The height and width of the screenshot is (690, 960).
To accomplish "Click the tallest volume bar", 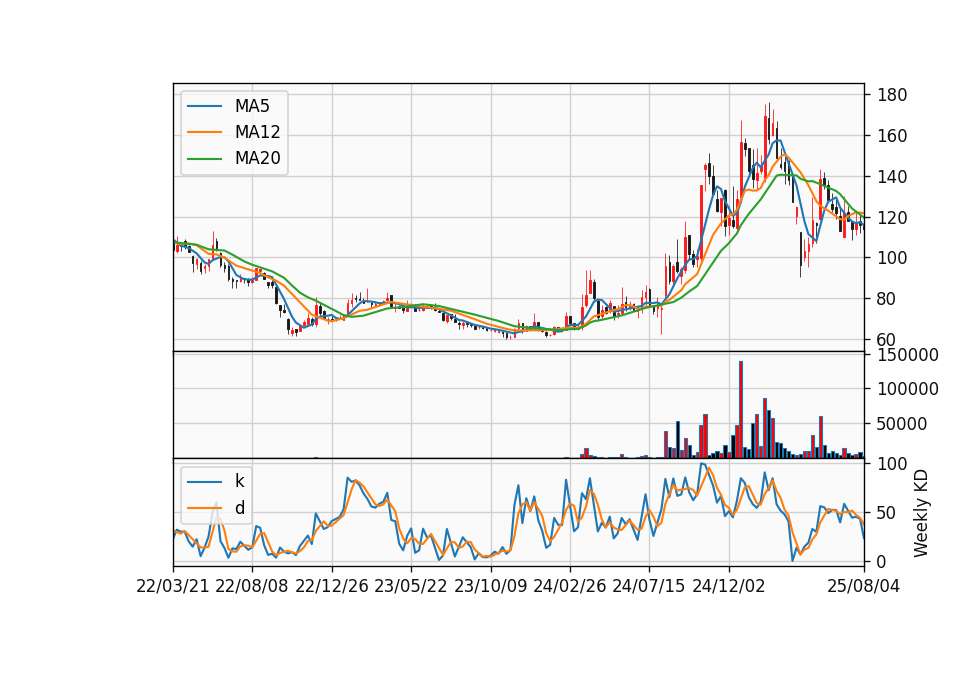I will [x=741, y=410].
